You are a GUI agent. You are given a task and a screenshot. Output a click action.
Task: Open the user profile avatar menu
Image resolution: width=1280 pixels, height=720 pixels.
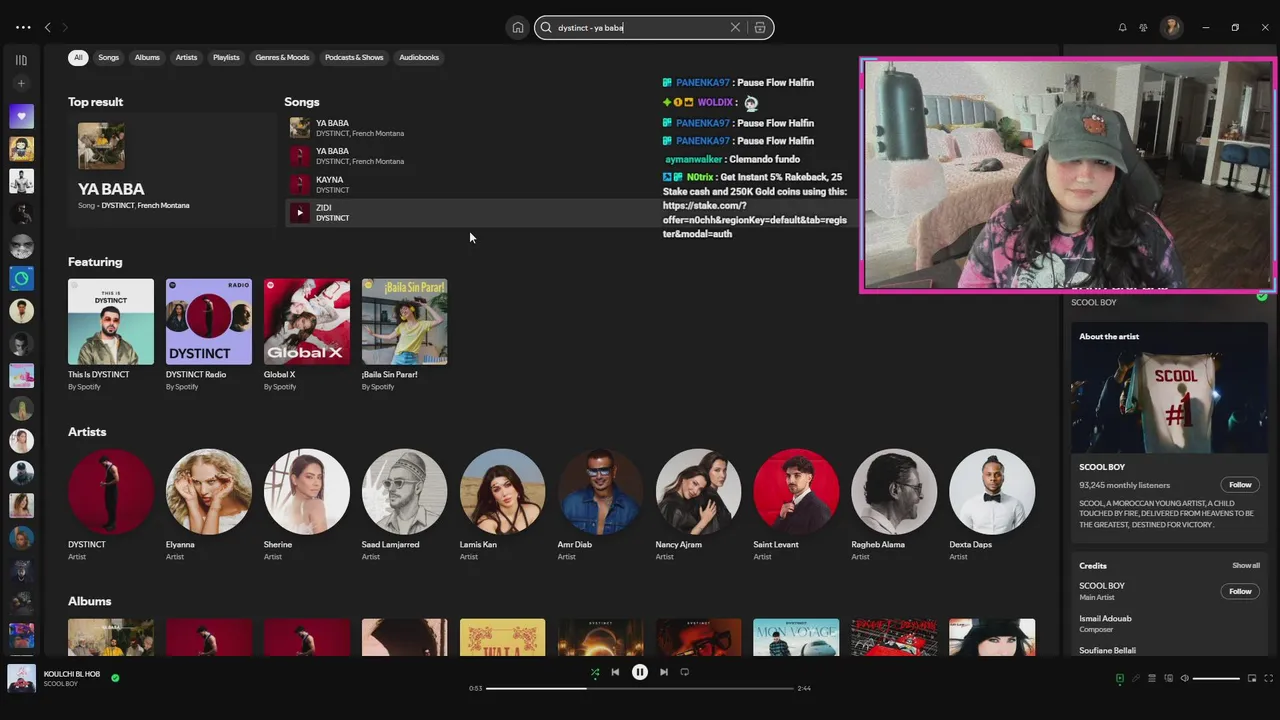pyautogui.click(x=1171, y=28)
